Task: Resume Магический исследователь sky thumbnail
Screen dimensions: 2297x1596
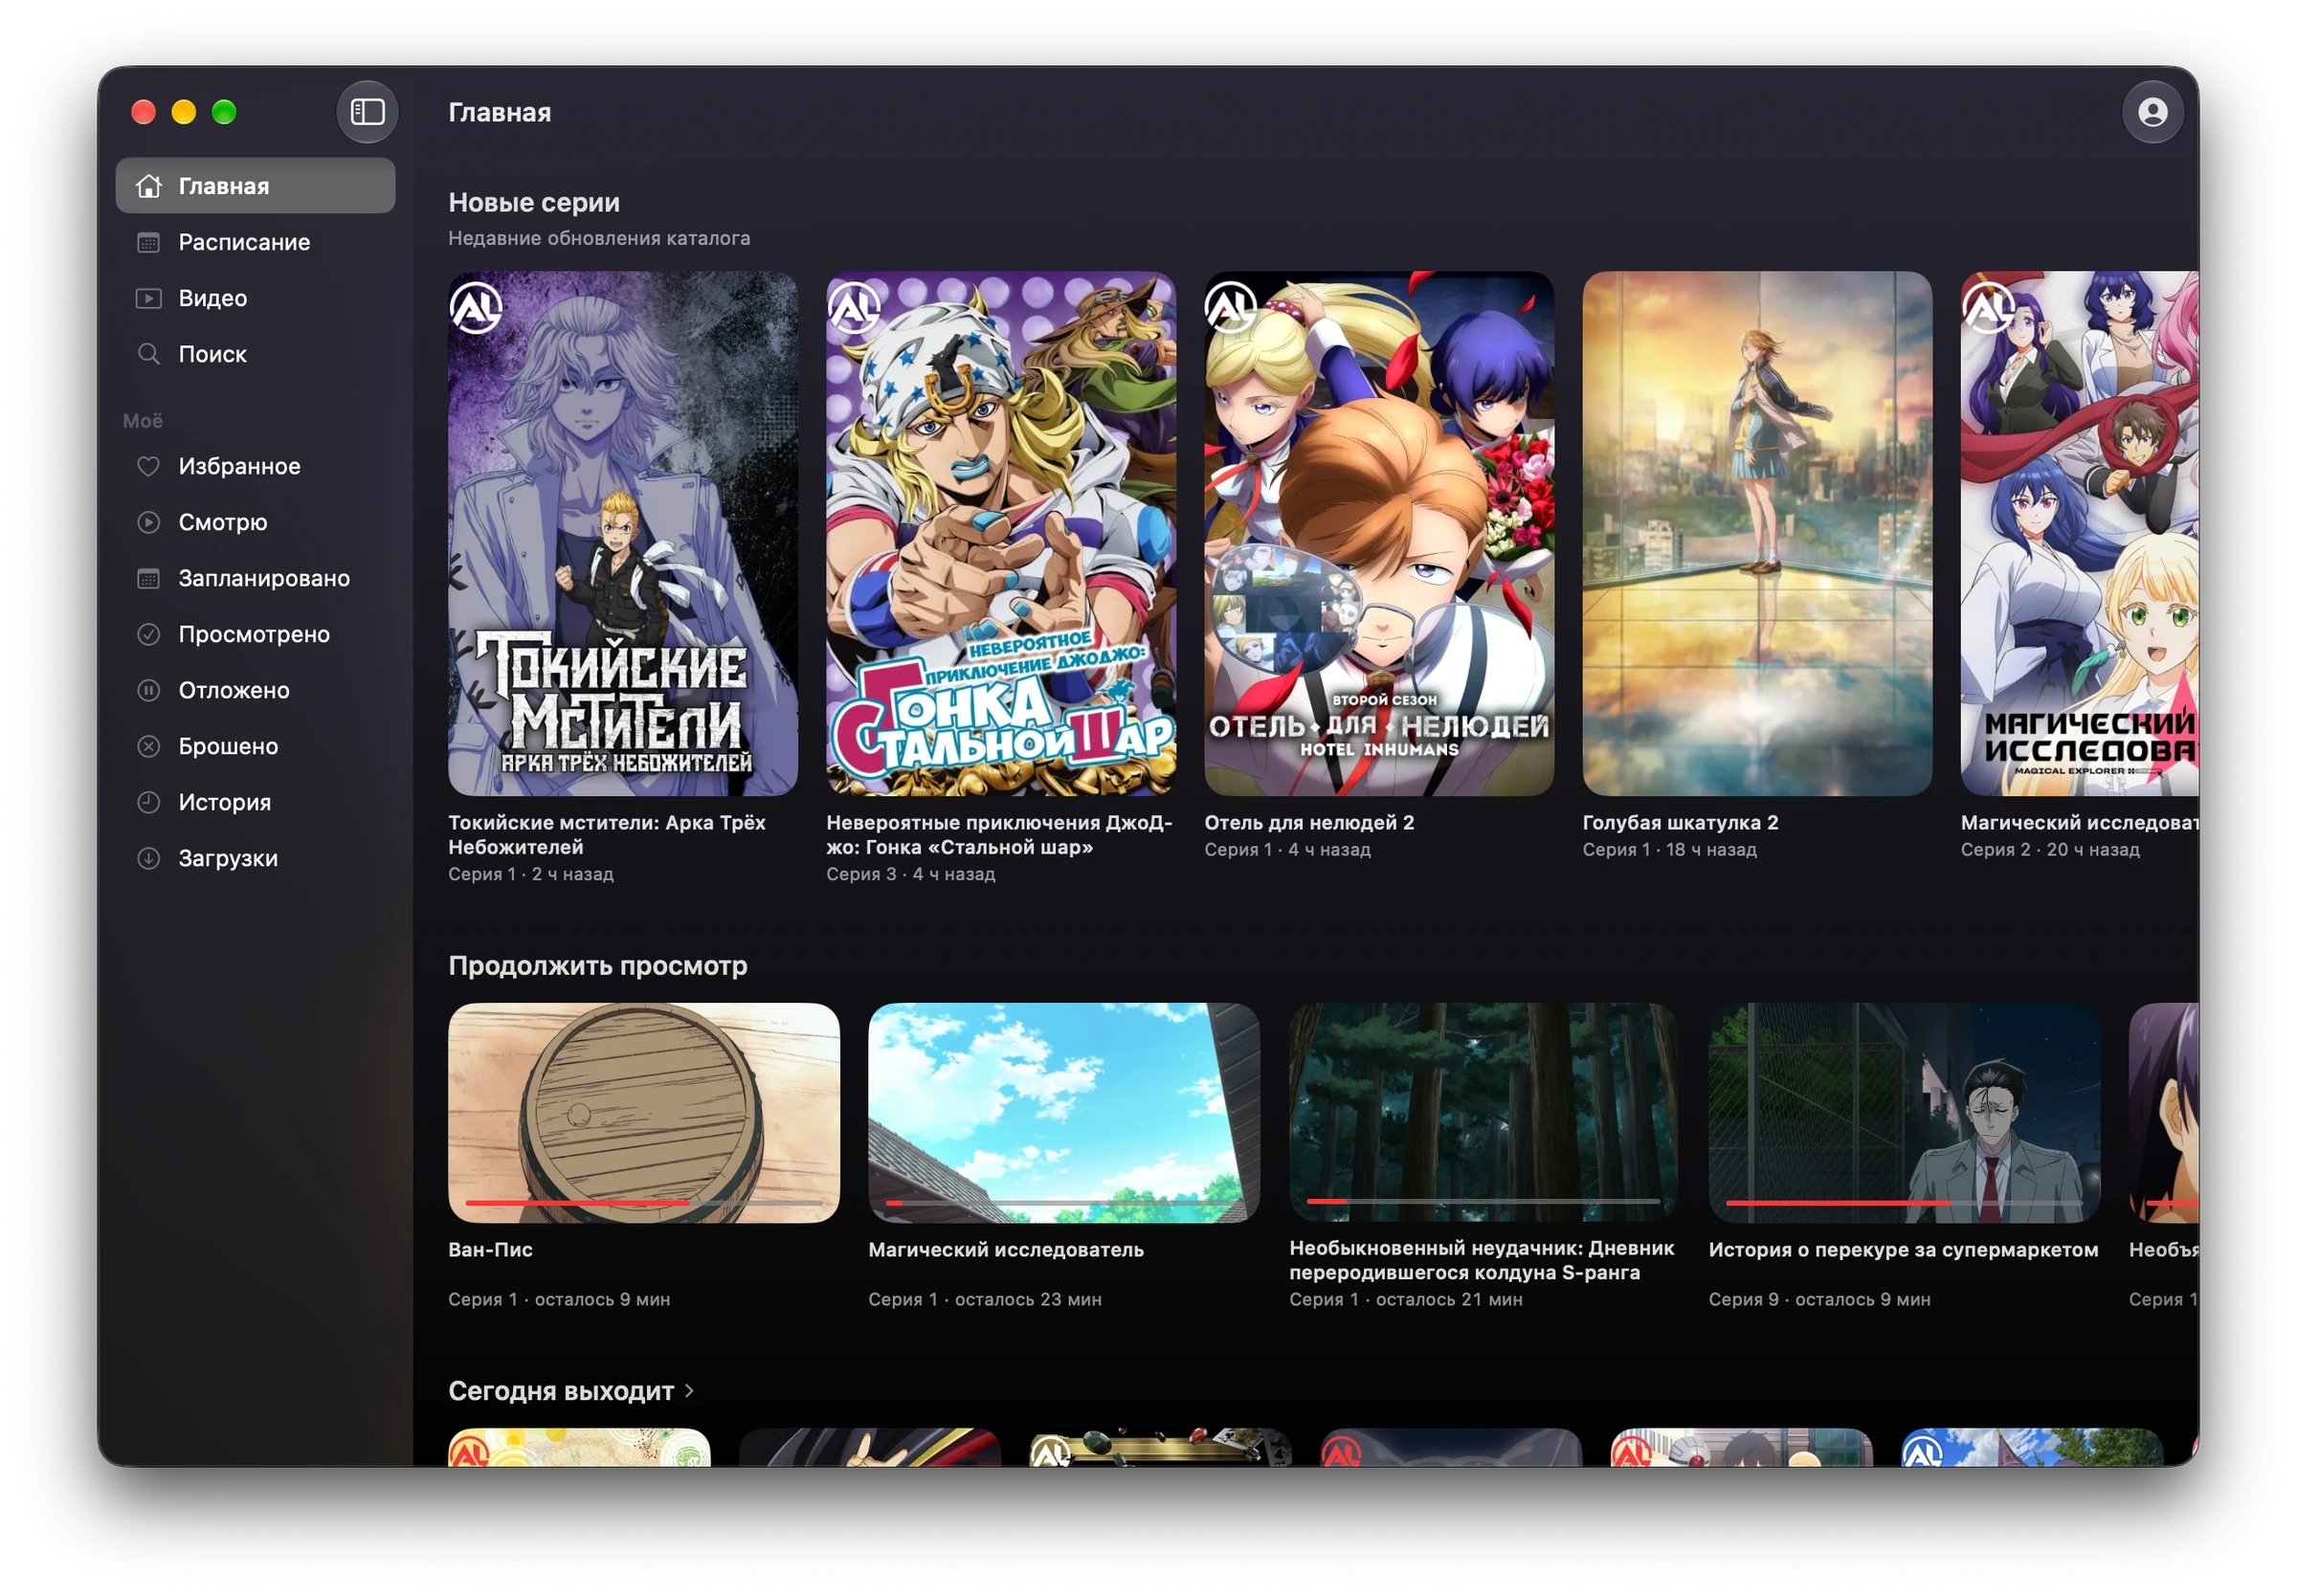Action: 1063,1112
